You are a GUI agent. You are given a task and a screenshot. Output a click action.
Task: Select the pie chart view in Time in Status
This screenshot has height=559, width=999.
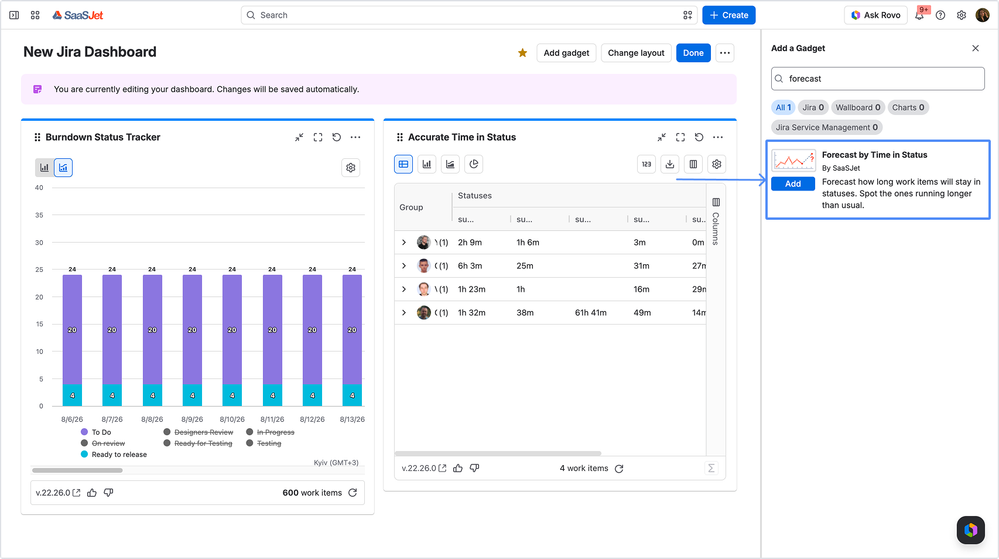point(474,164)
